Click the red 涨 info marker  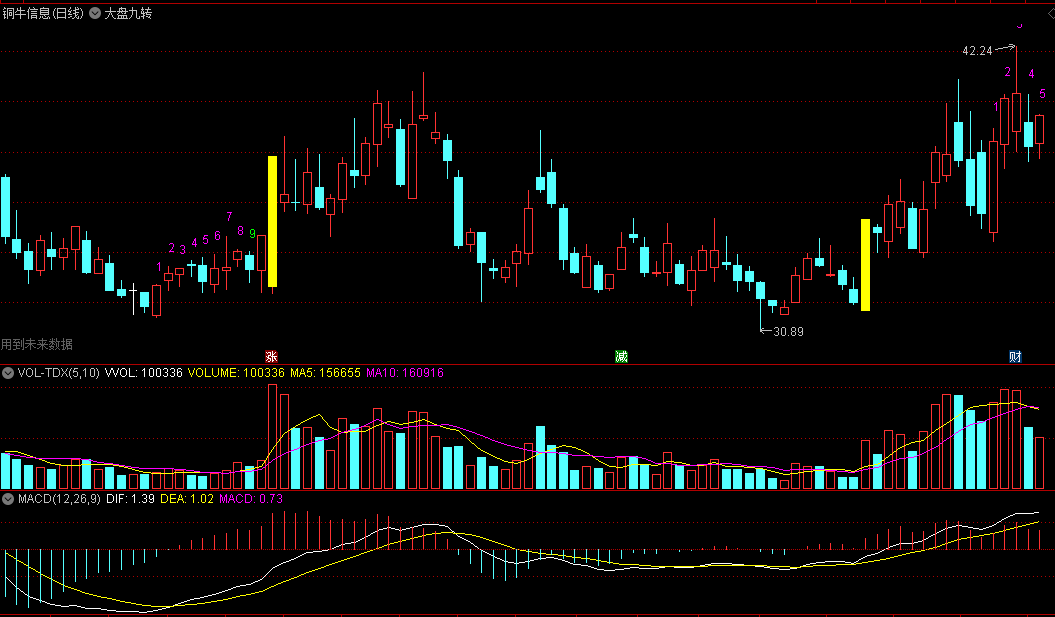[x=271, y=357]
